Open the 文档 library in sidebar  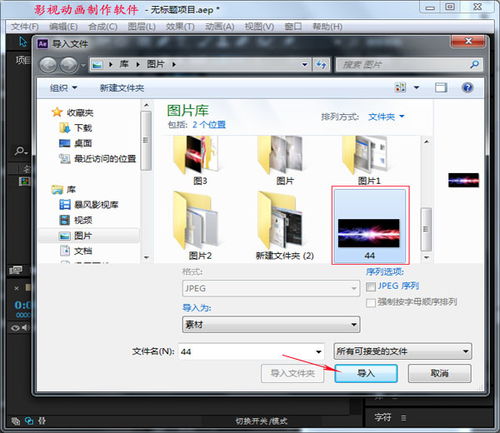(x=75, y=251)
